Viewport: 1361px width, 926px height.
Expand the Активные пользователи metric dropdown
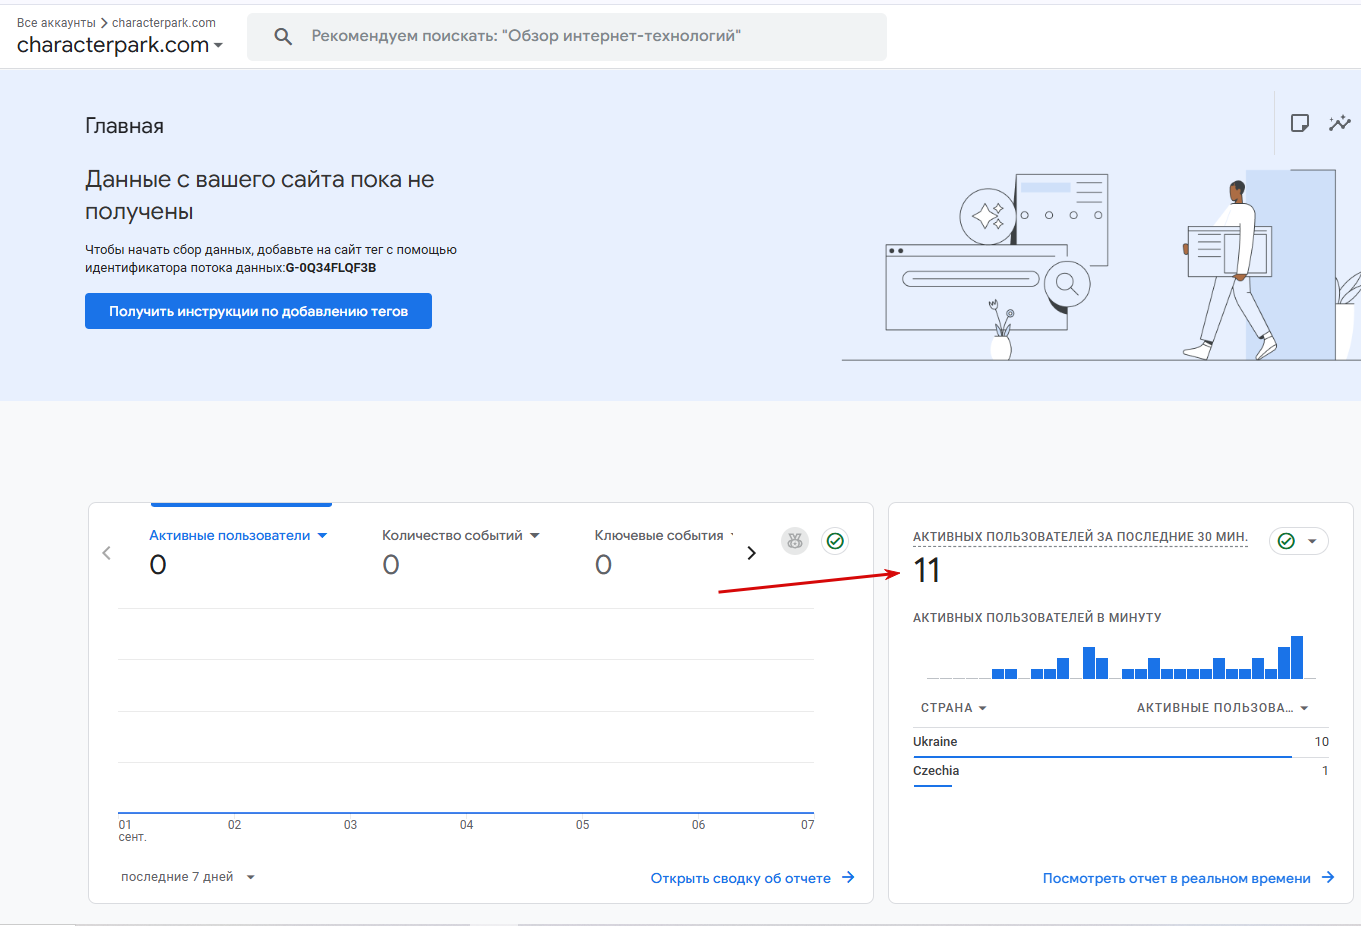coord(322,536)
